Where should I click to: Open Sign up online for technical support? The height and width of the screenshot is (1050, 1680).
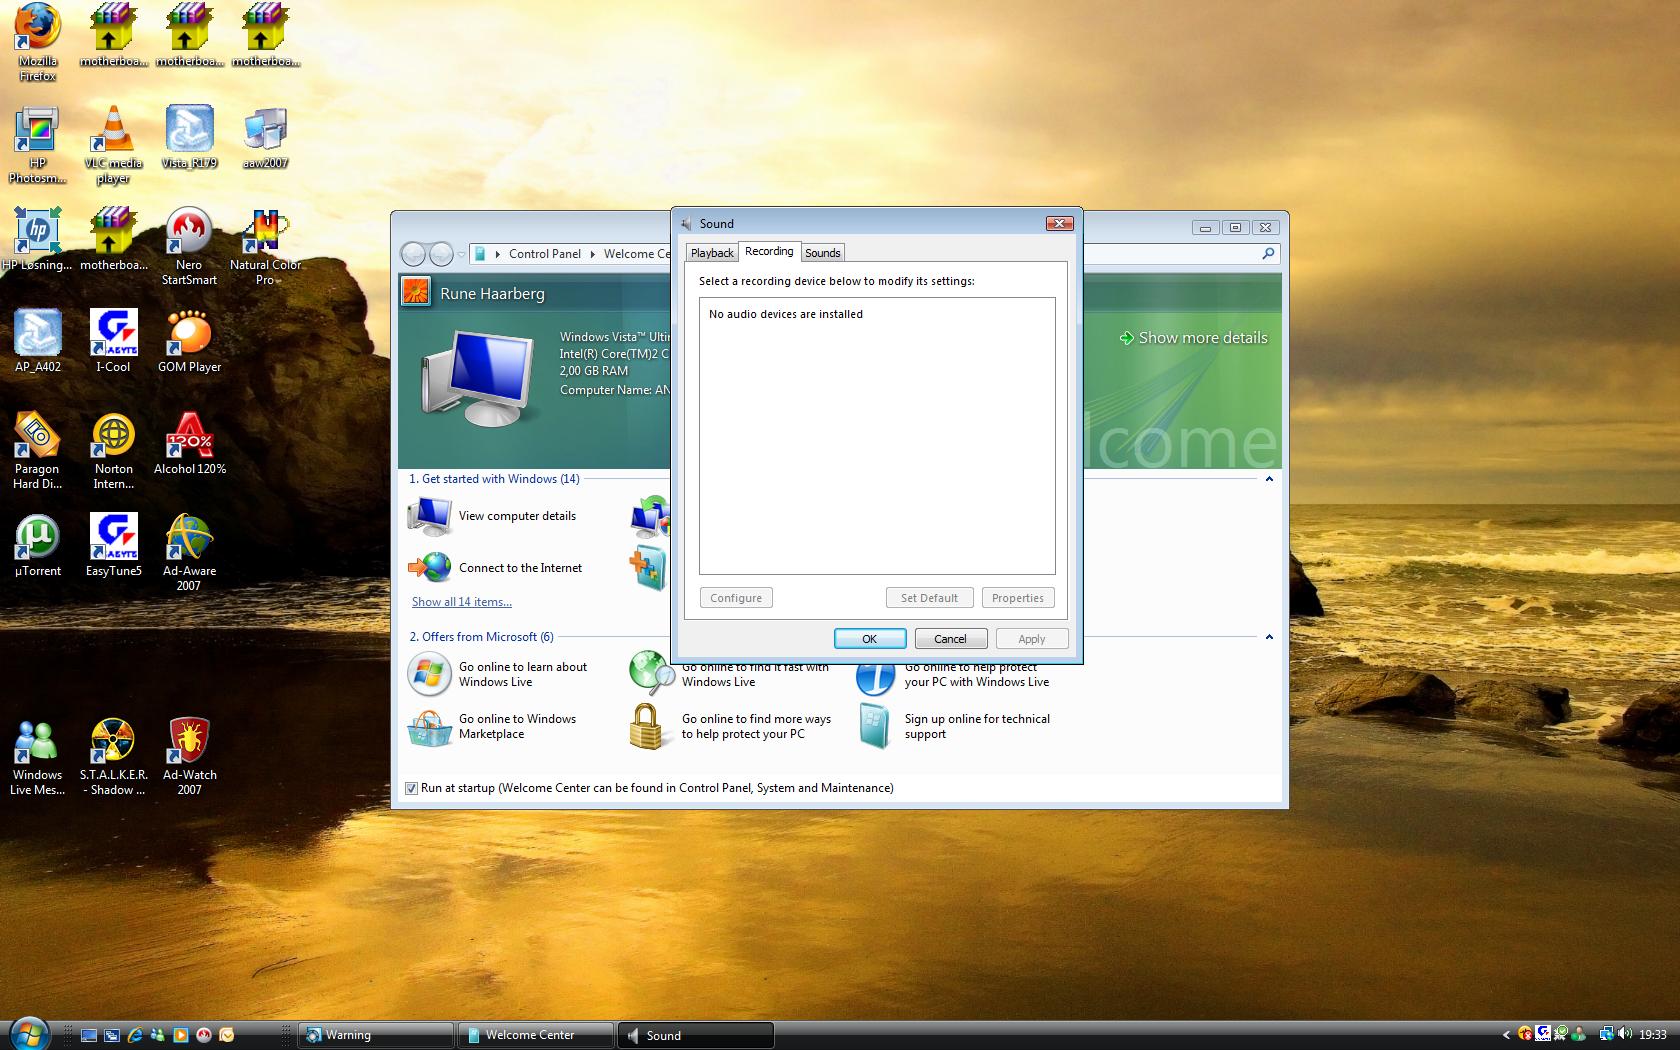tap(955, 726)
